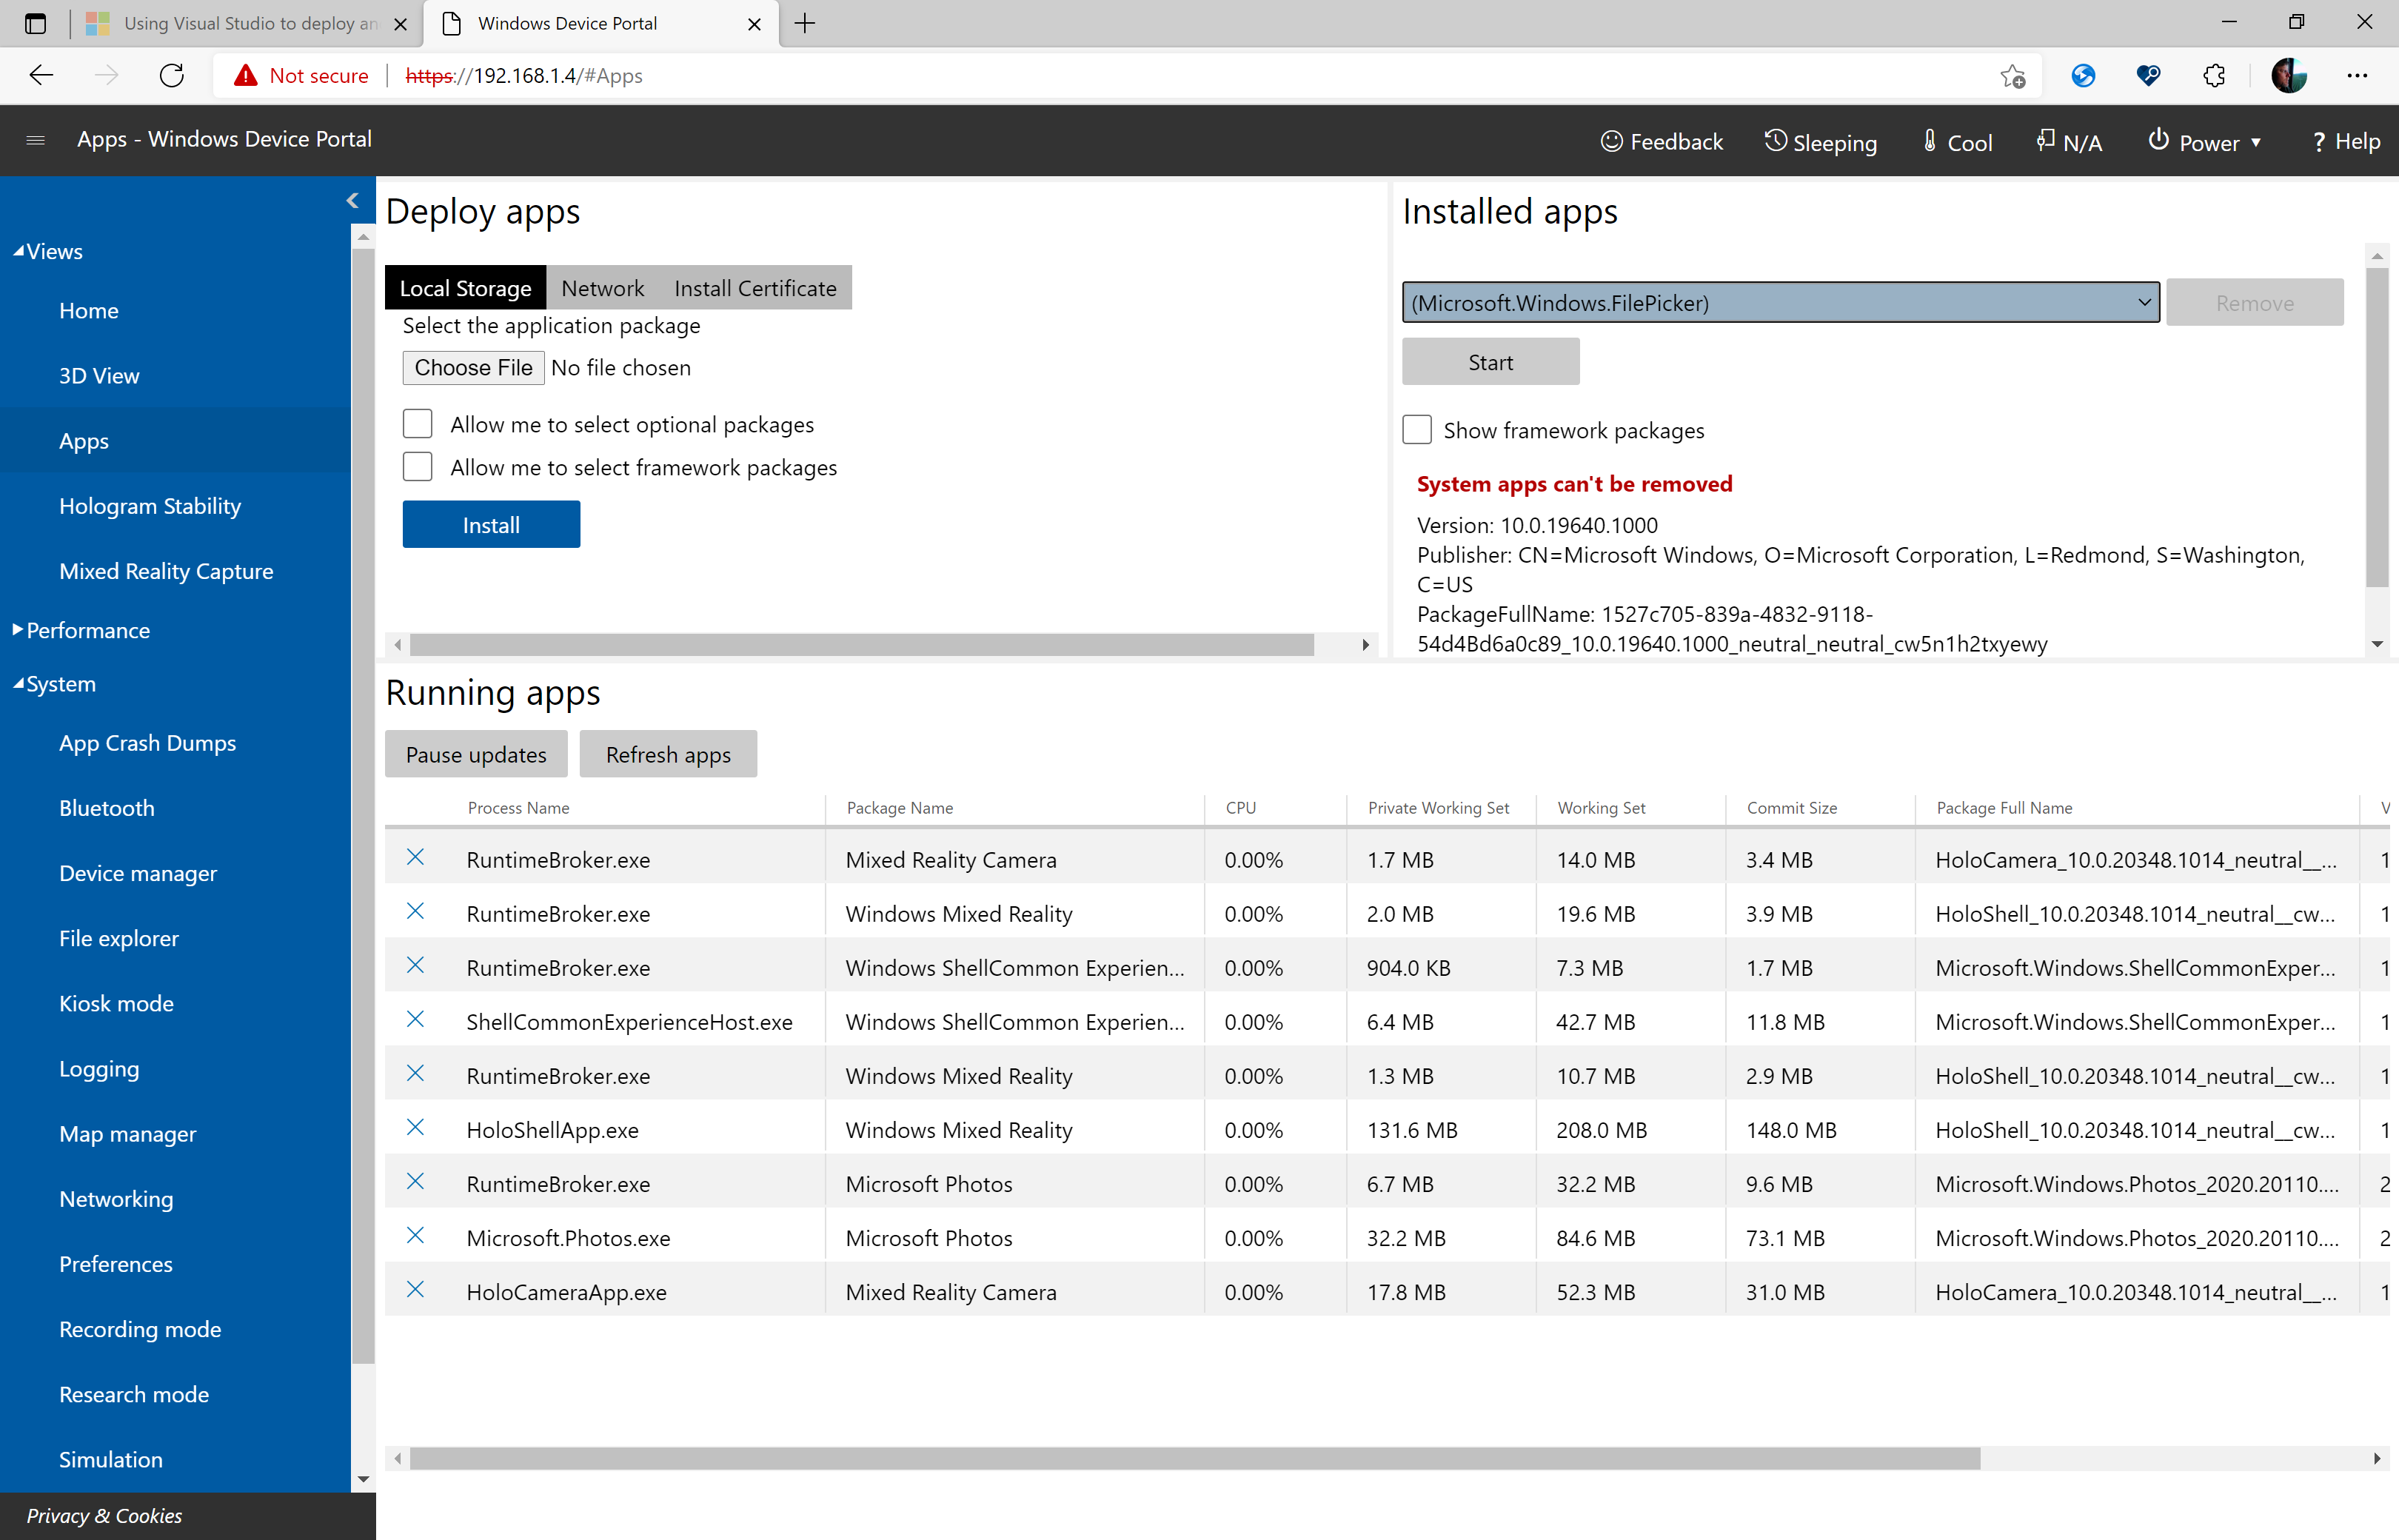Open App Crash Dumps page
Image resolution: width=2399 pixels, height=1540 pixels.
pyautogui.click(x=147, y=743)
